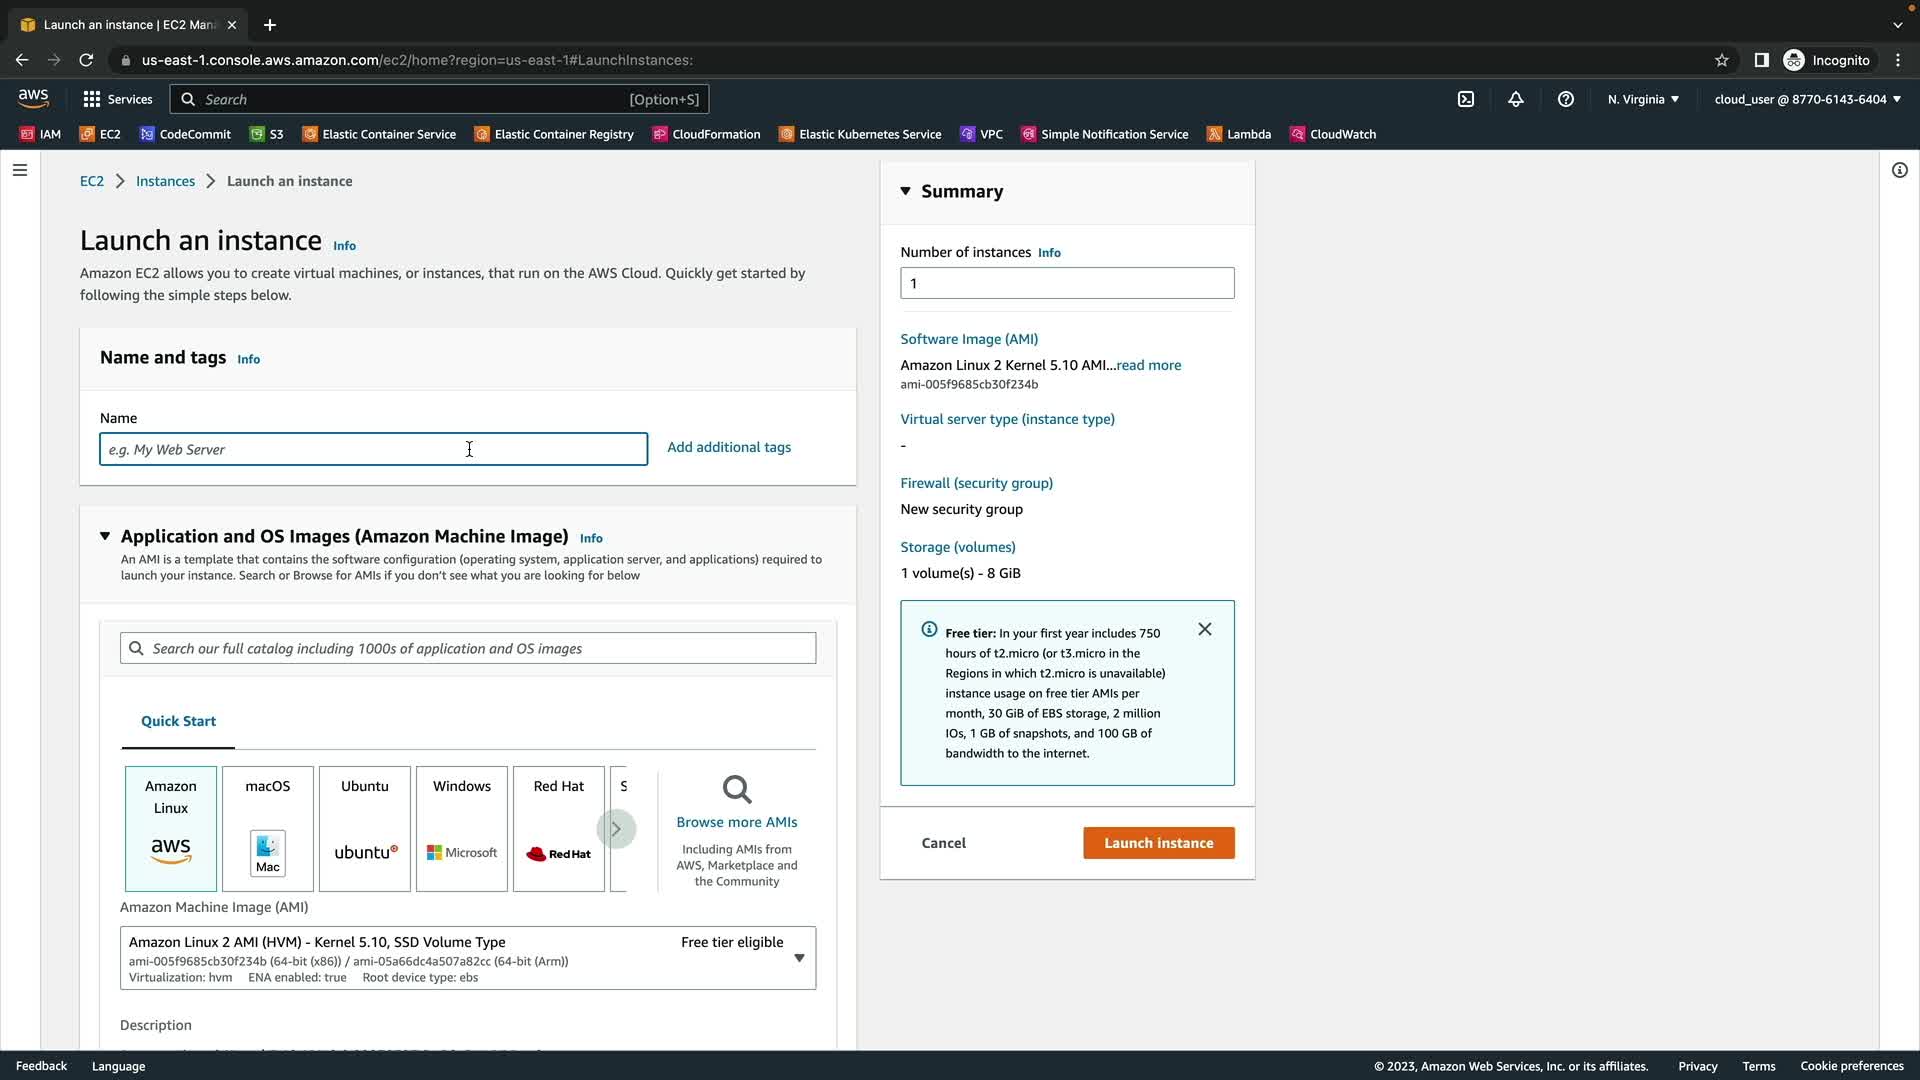Viewport: 1920px width, 1080px height.
Task: Click the help question mark icon
Action: pos(1566,99)
